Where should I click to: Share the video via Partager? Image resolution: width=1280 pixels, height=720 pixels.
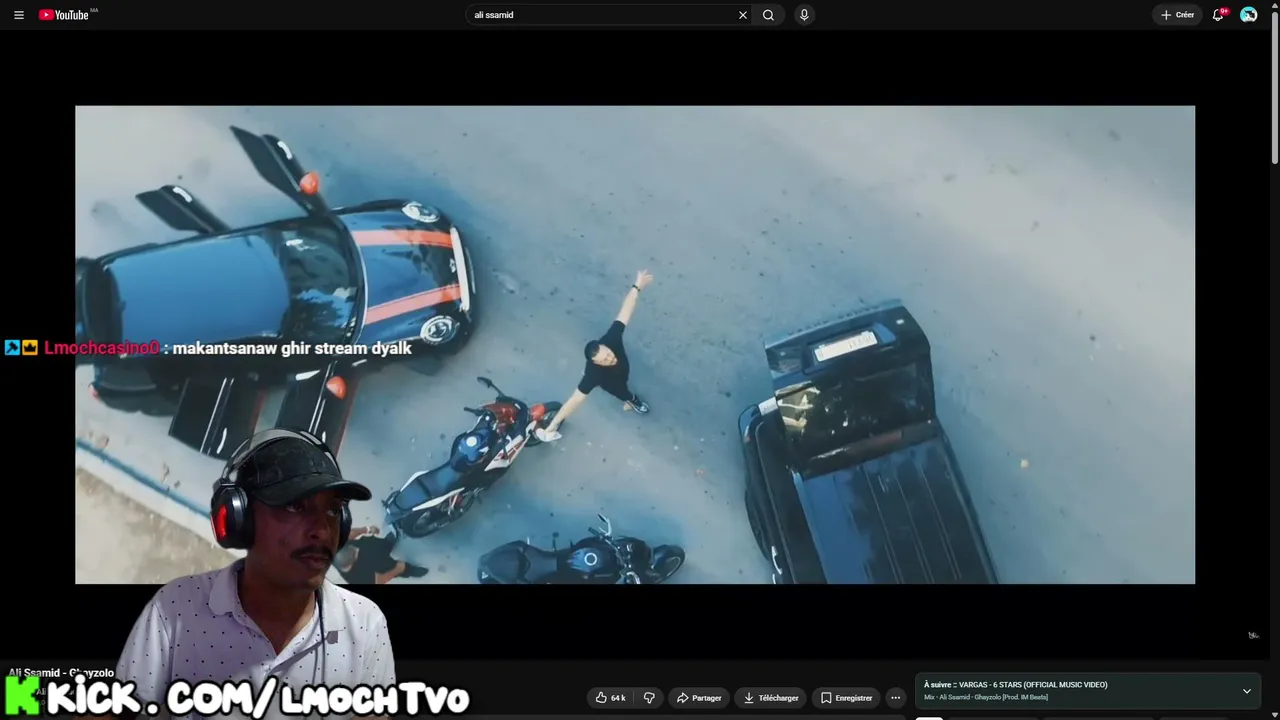click(699, 698)
